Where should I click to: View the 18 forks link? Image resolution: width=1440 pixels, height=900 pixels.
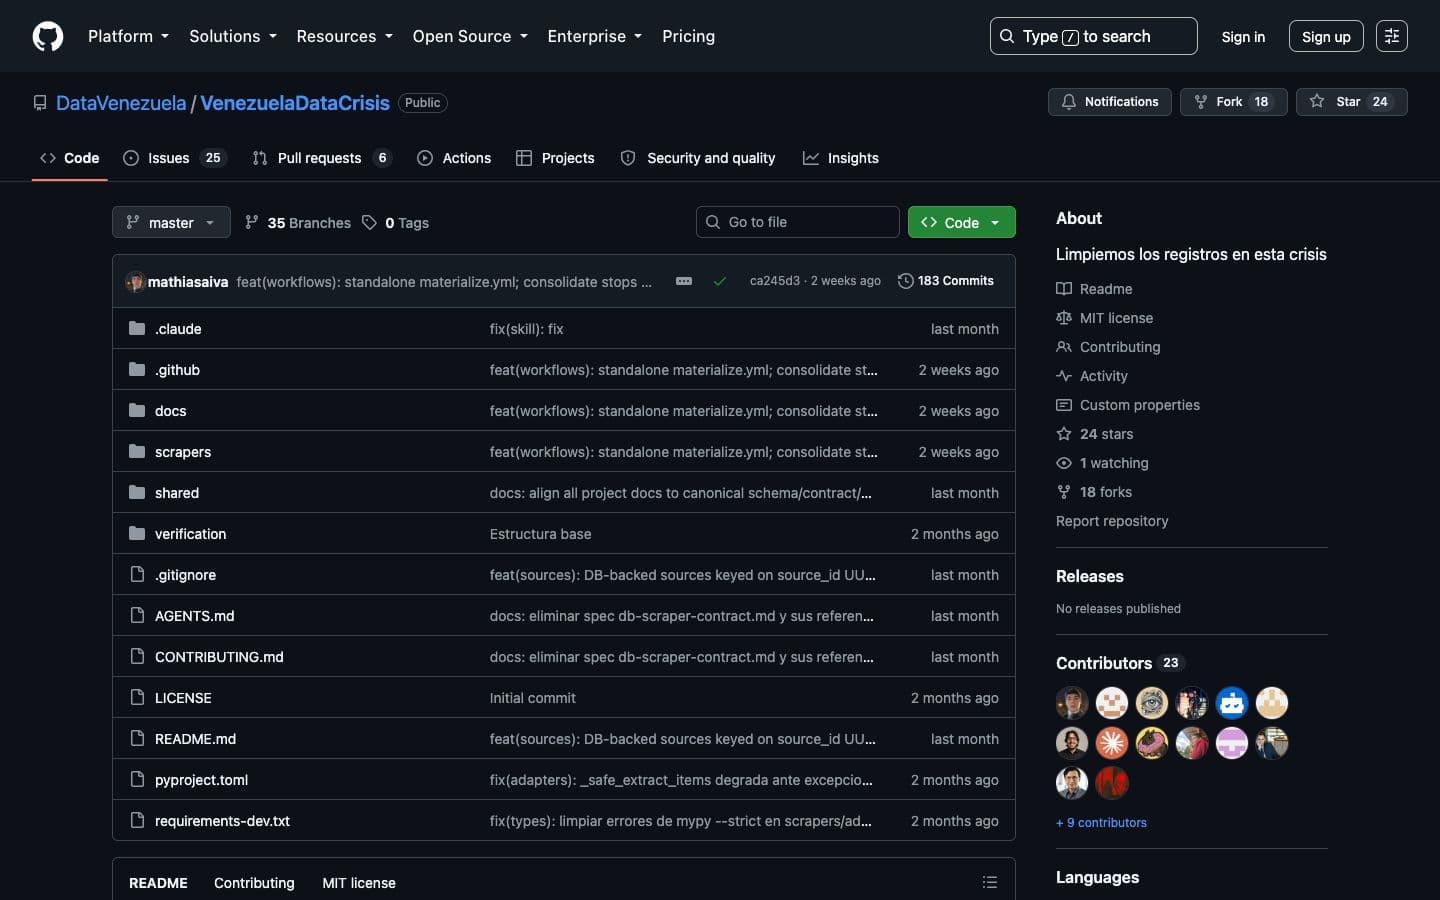(x=1094, y=492)
